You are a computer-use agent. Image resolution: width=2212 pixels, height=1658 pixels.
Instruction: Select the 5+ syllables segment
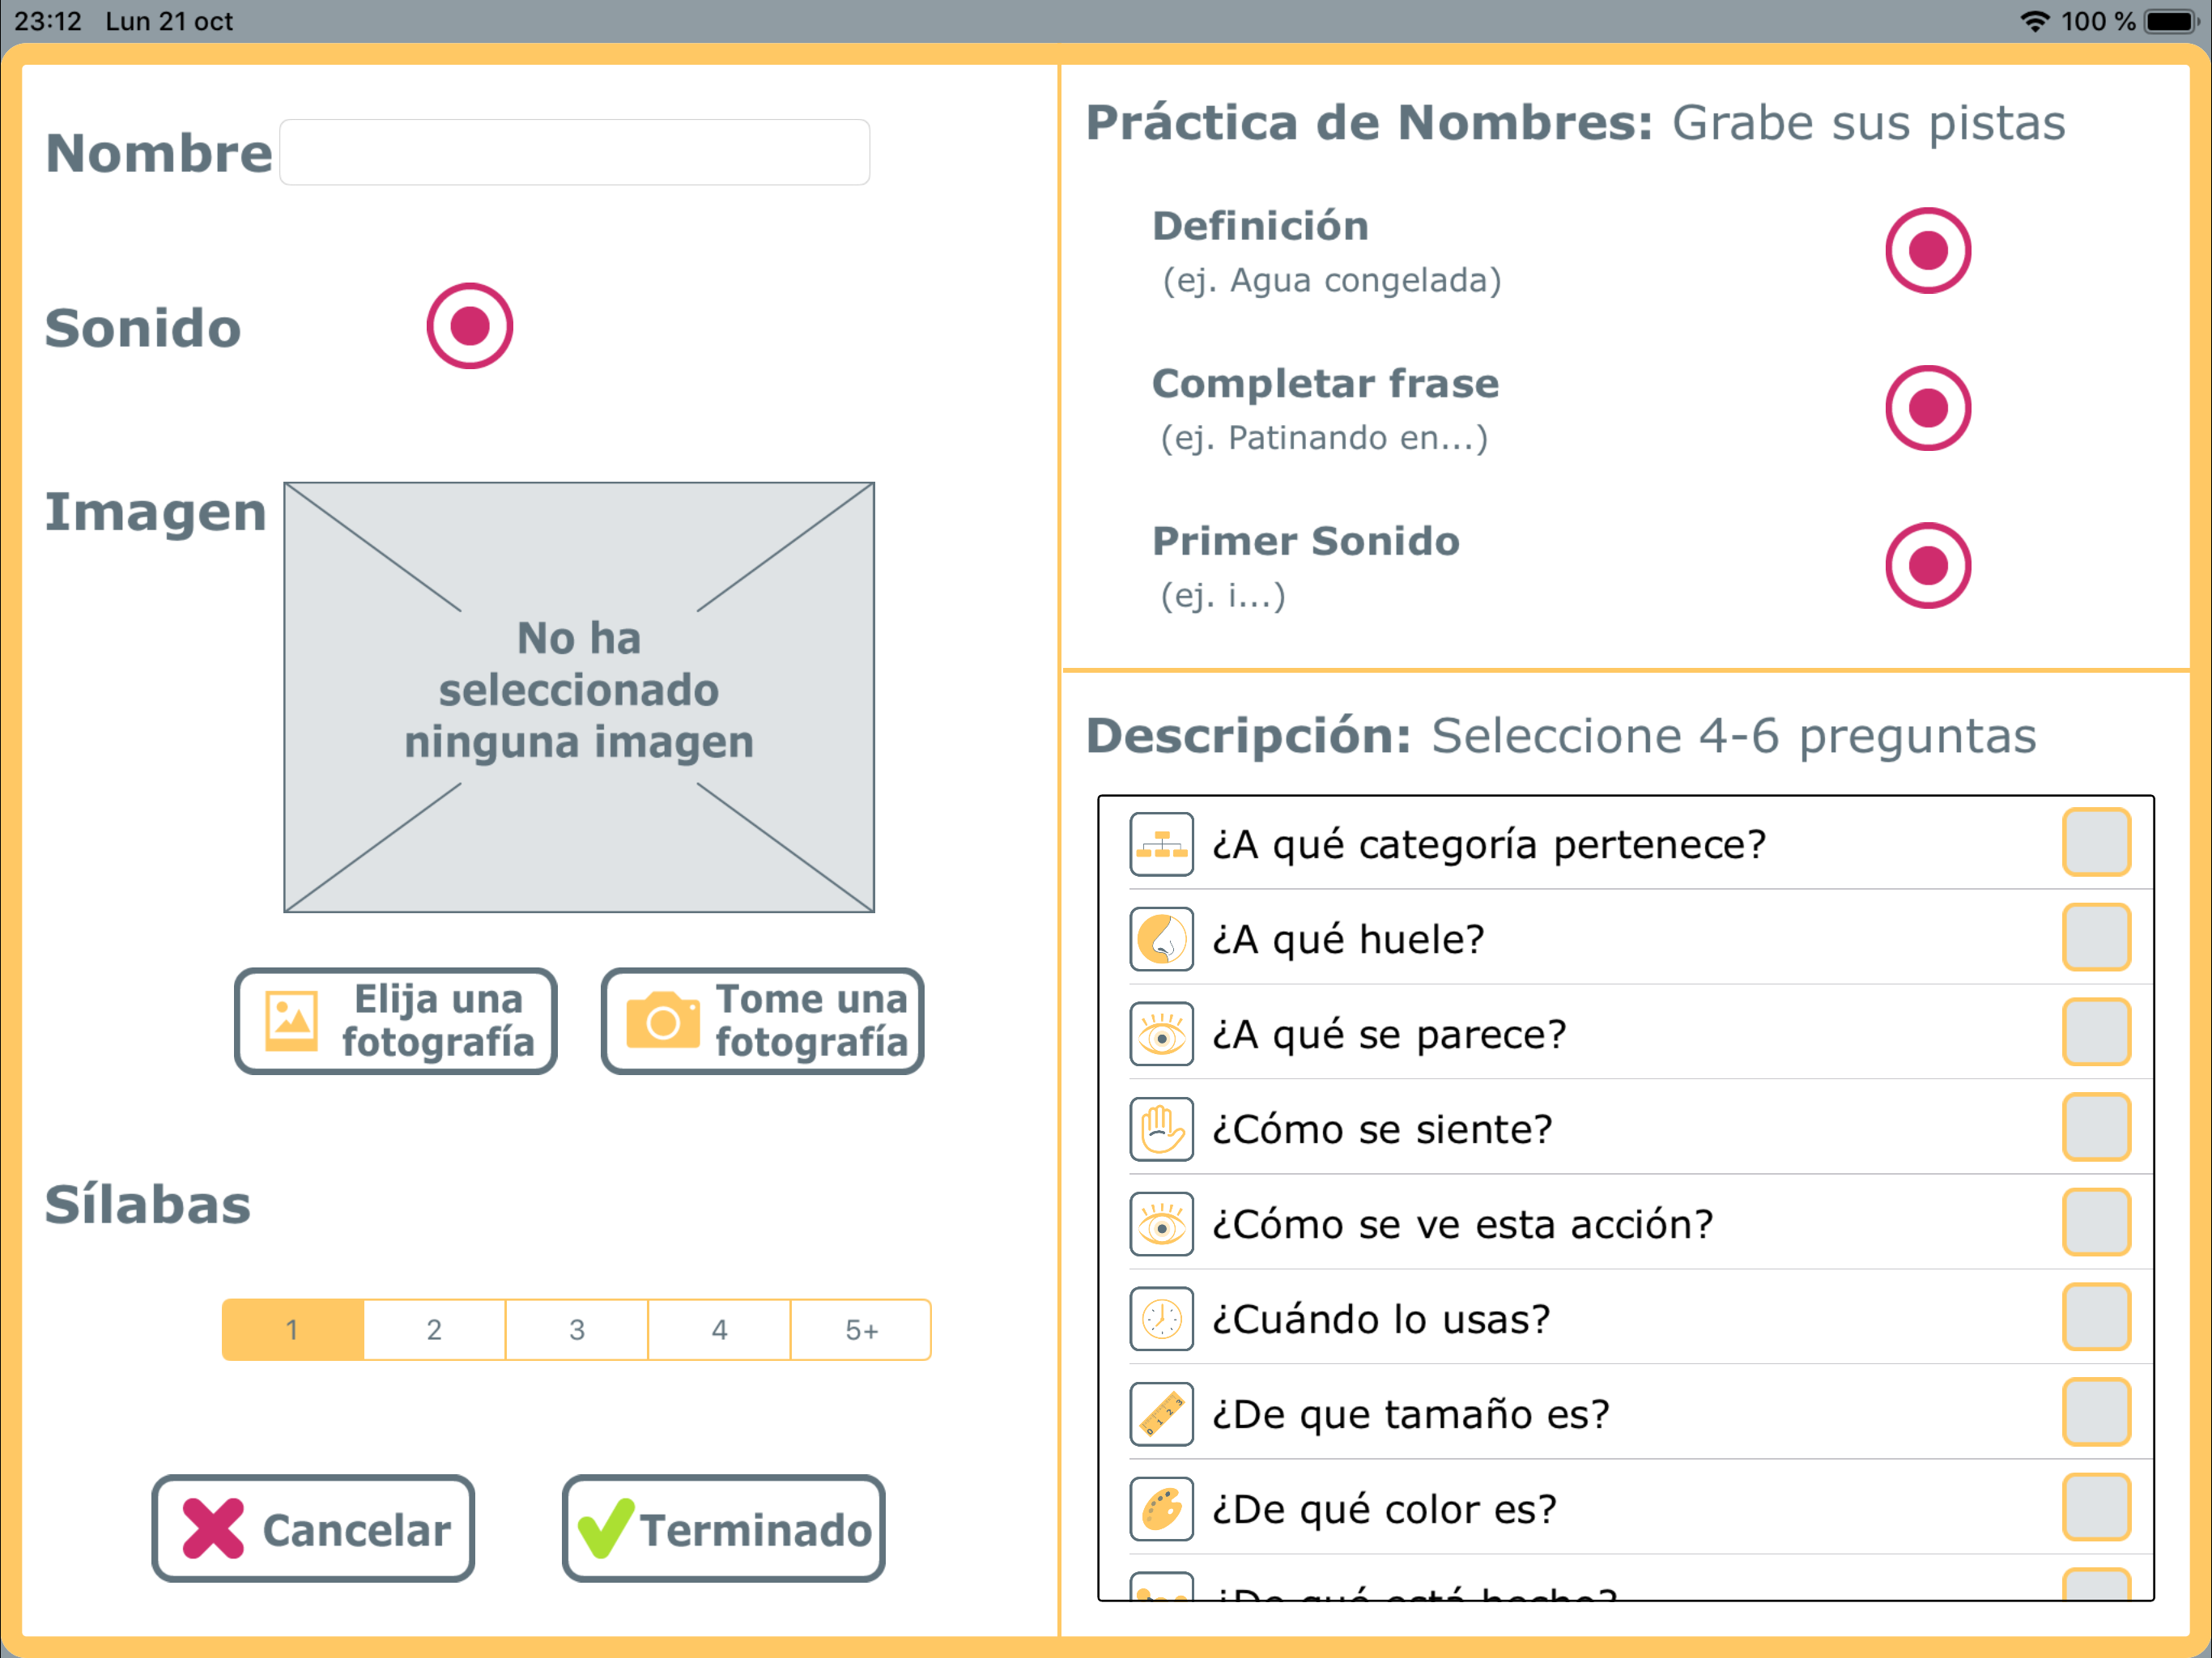click(861, 1330)
